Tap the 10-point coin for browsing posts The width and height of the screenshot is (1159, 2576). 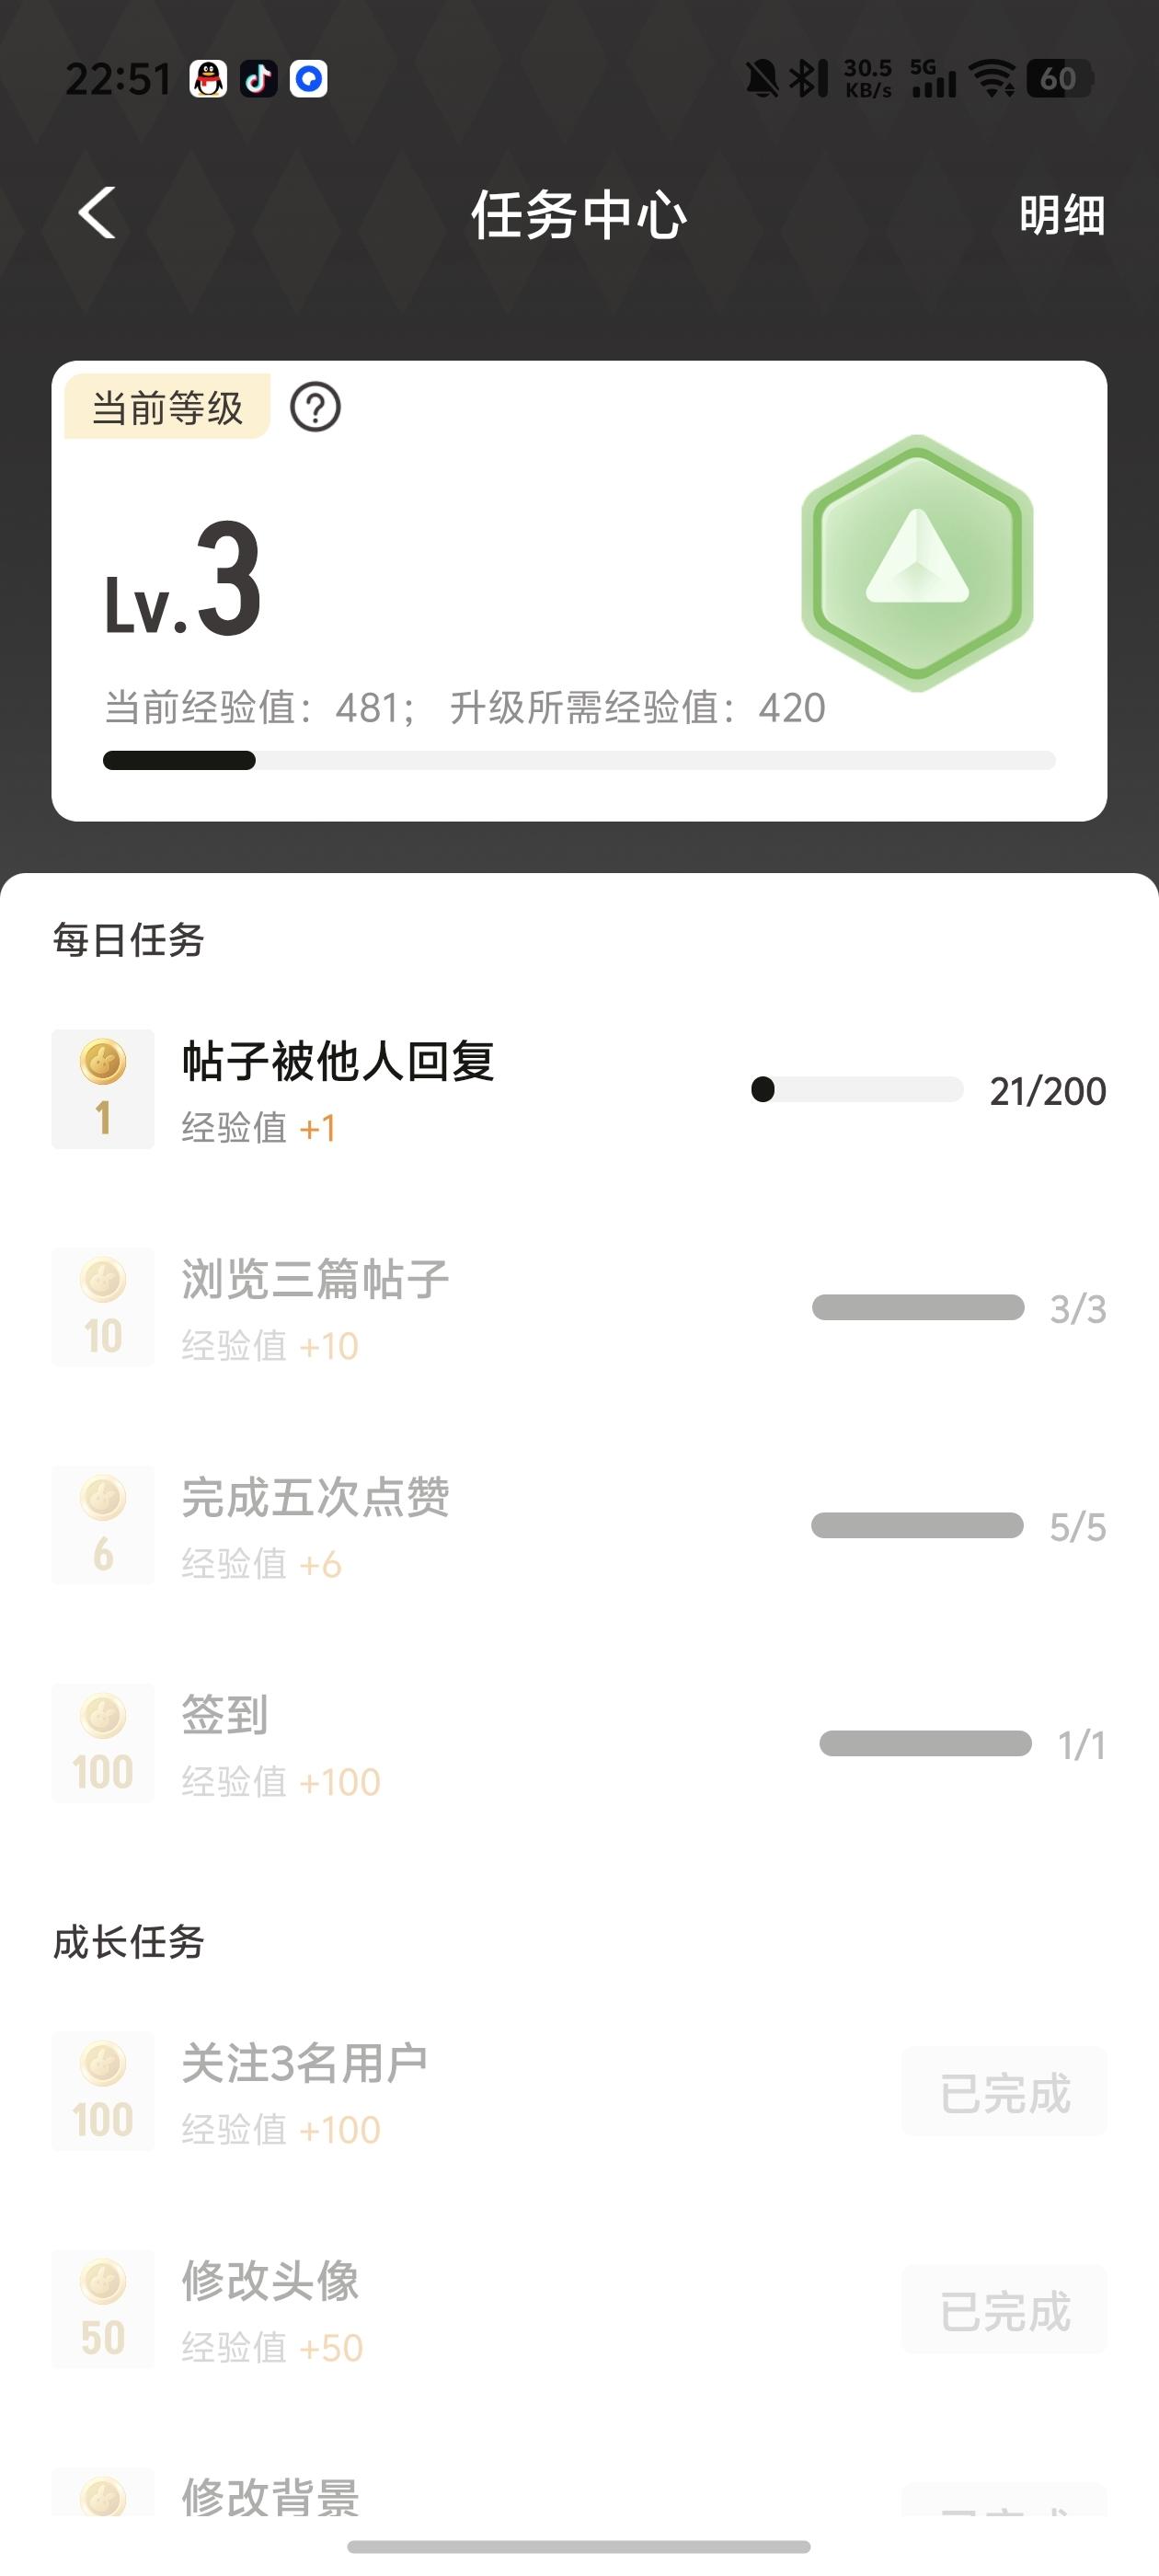pyautogui.click(x=103, y=1306)
